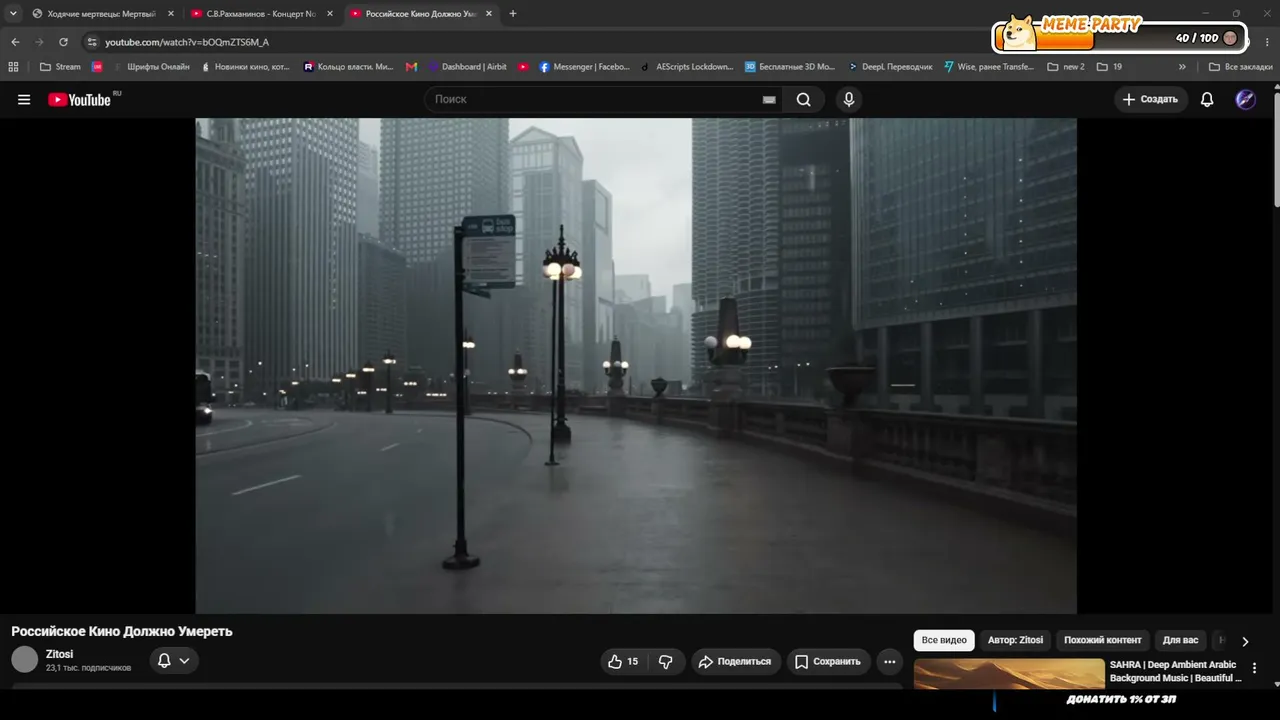Like the video with thumbs up
Screen dimensions: 1280x720
pos(623,661)
